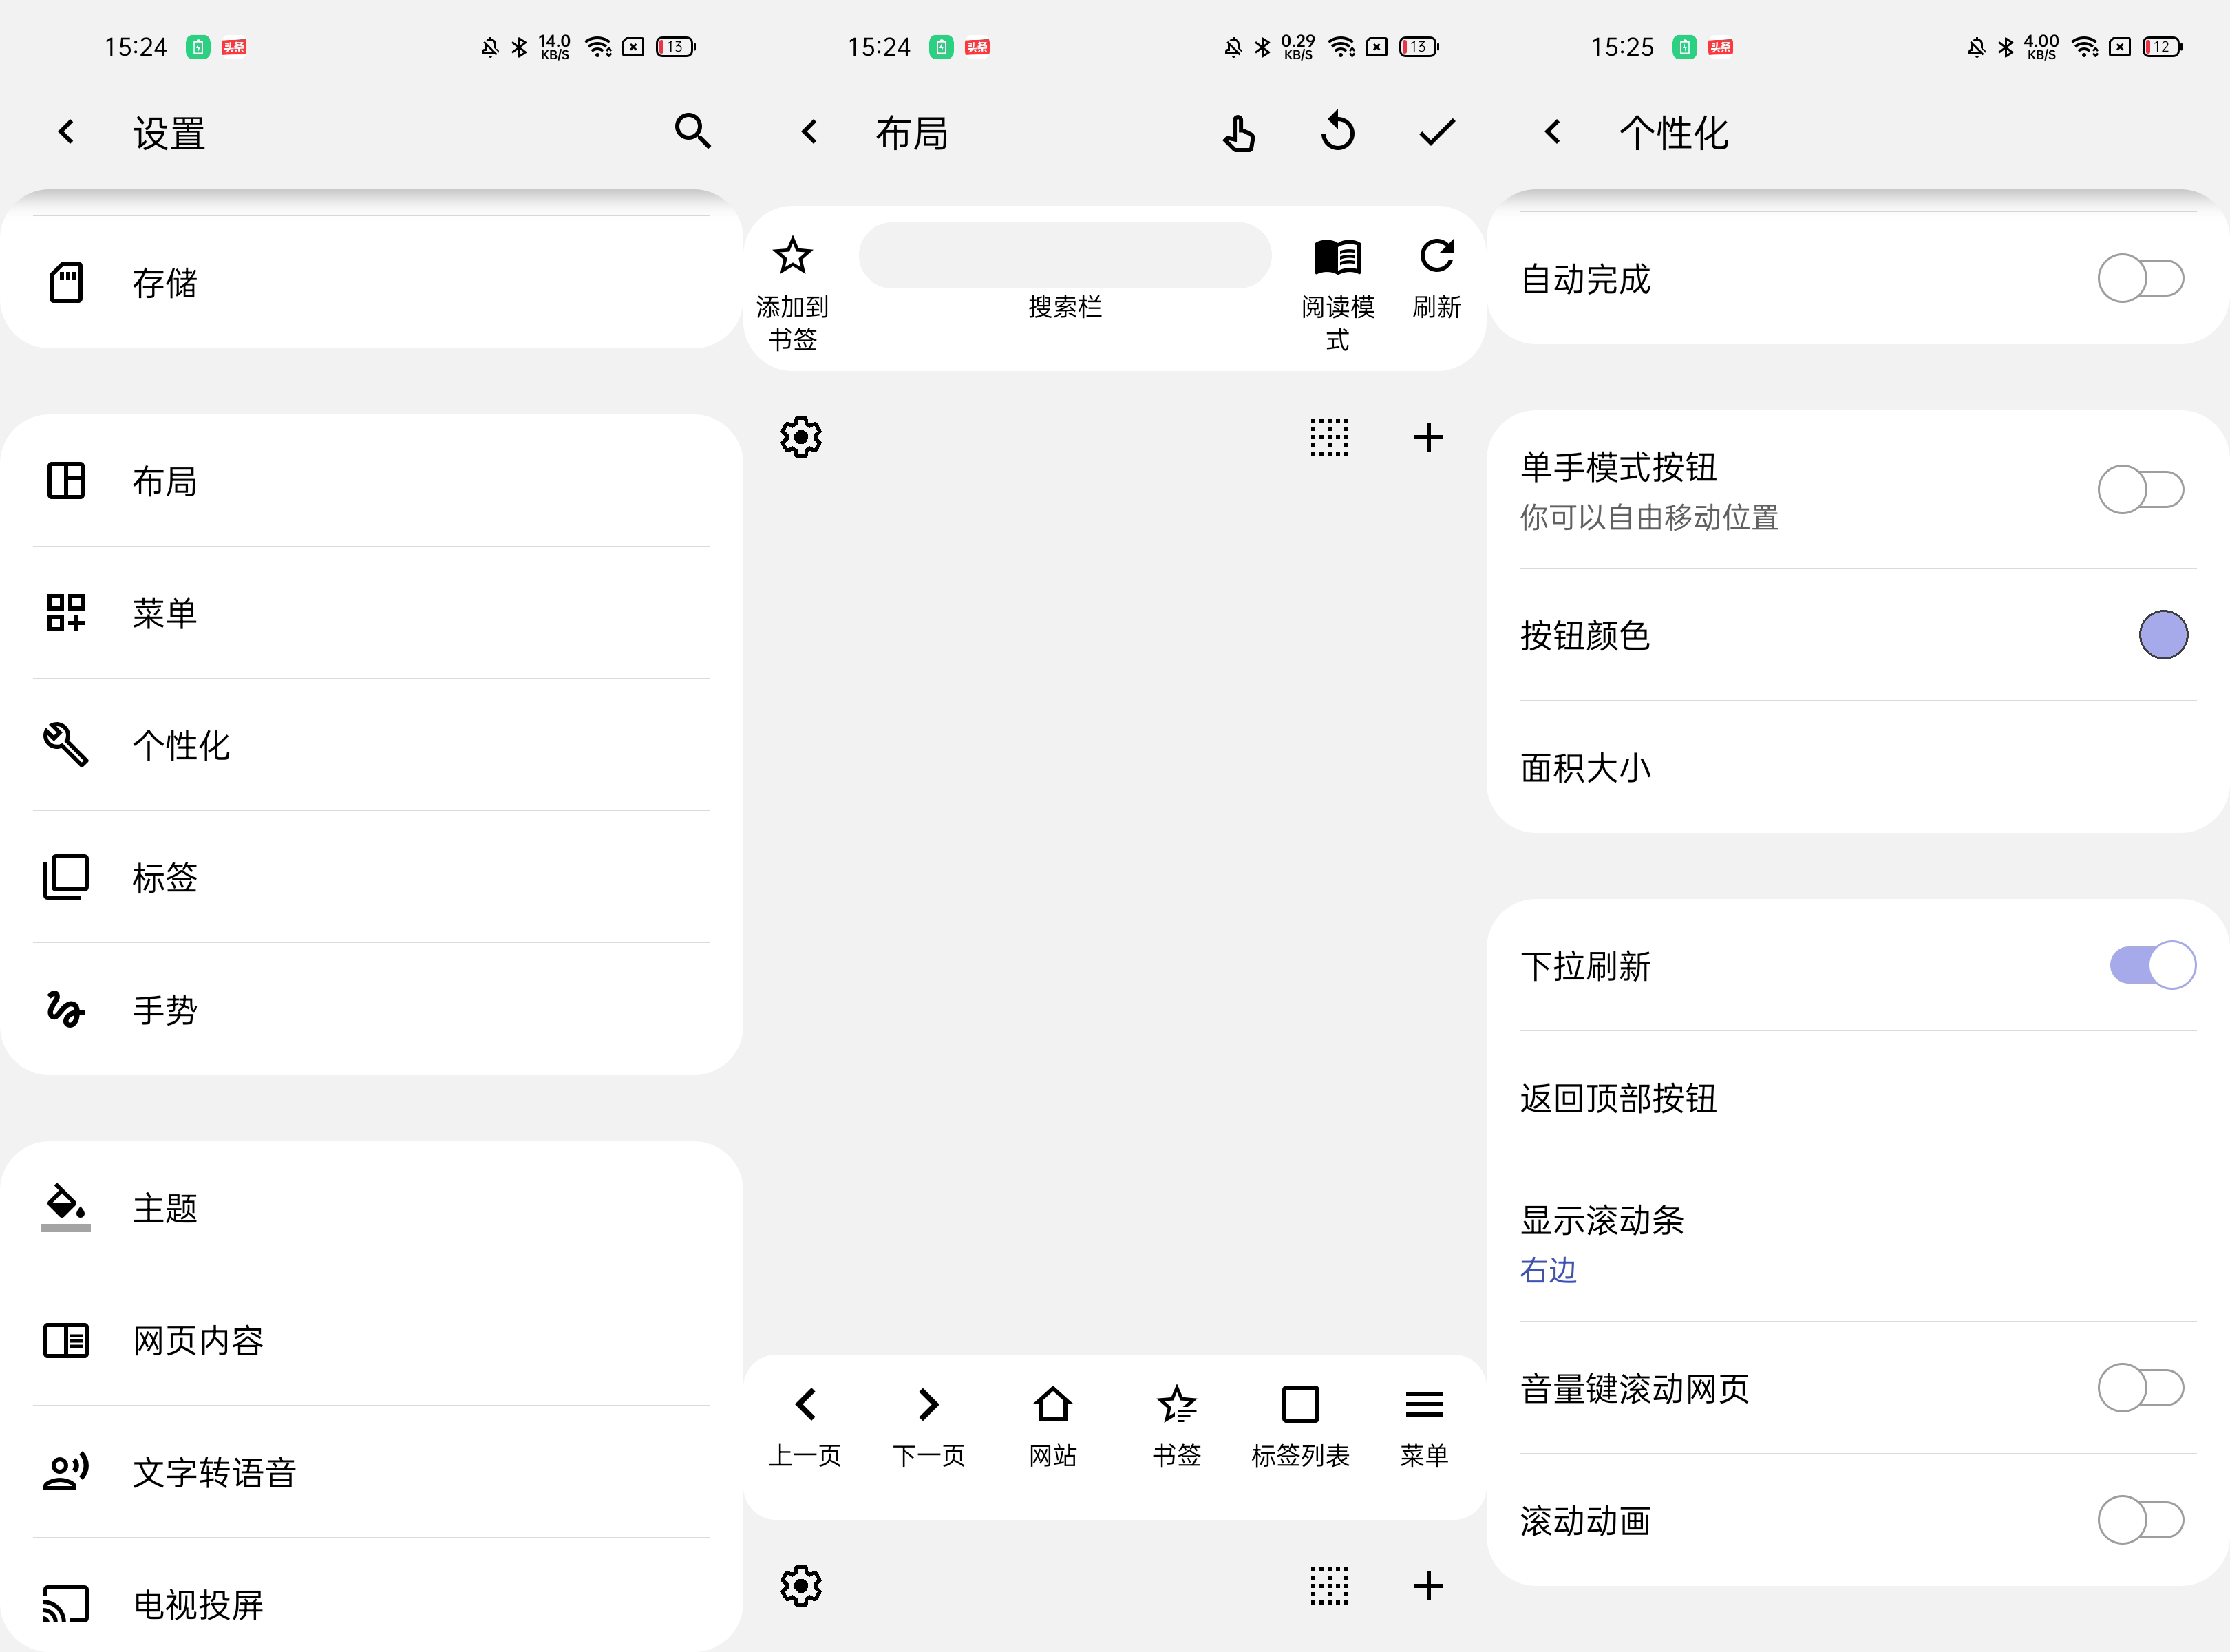Click the bottom toolbar plus add icon
2230x1652 pixels.
[1428, 1585]
